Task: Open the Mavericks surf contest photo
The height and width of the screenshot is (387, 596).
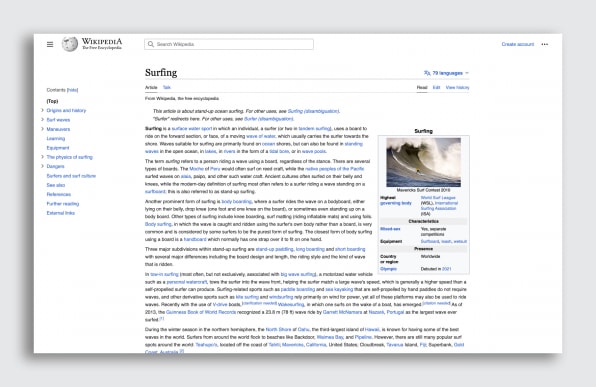Action: coord(423,162)
